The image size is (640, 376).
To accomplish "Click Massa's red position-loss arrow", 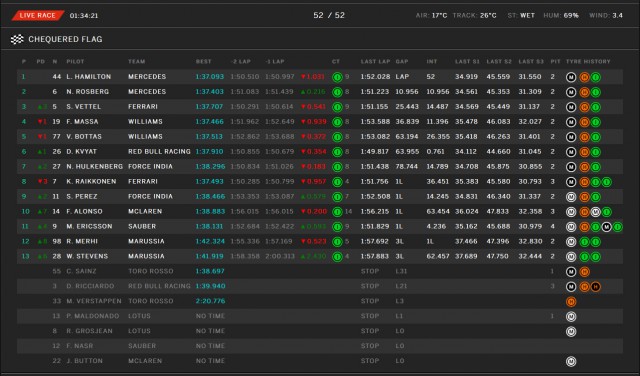I will pos(41,122).
